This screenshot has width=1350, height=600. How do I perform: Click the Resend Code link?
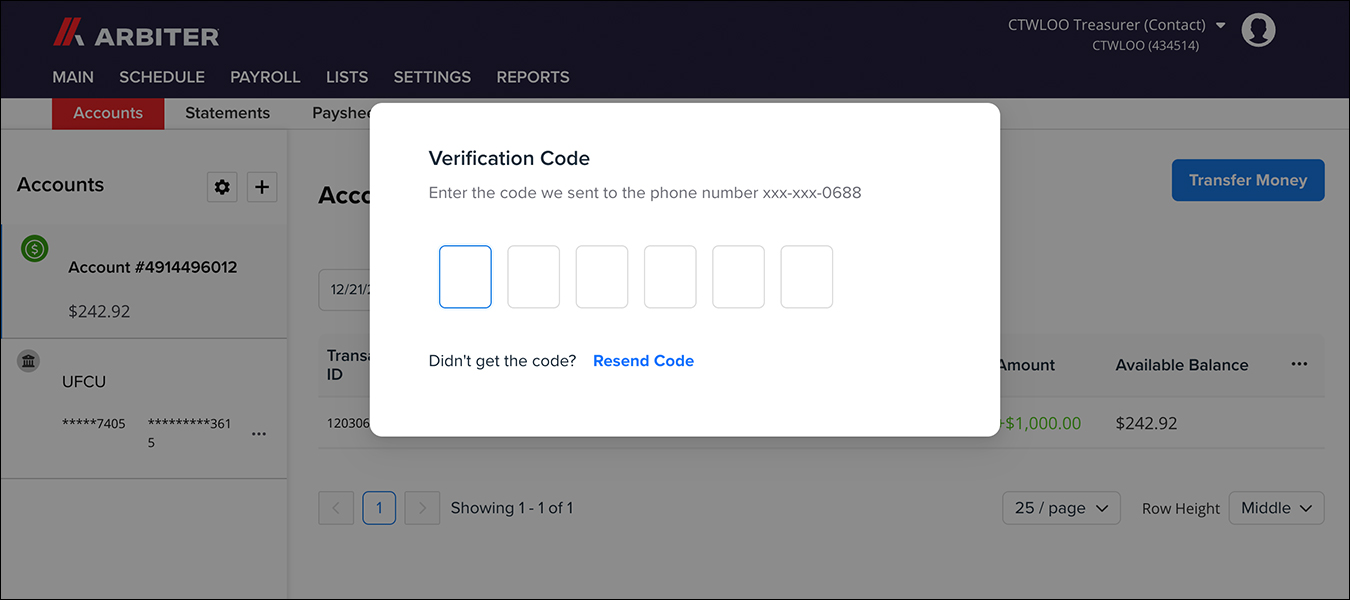click(x=643, y=361)
